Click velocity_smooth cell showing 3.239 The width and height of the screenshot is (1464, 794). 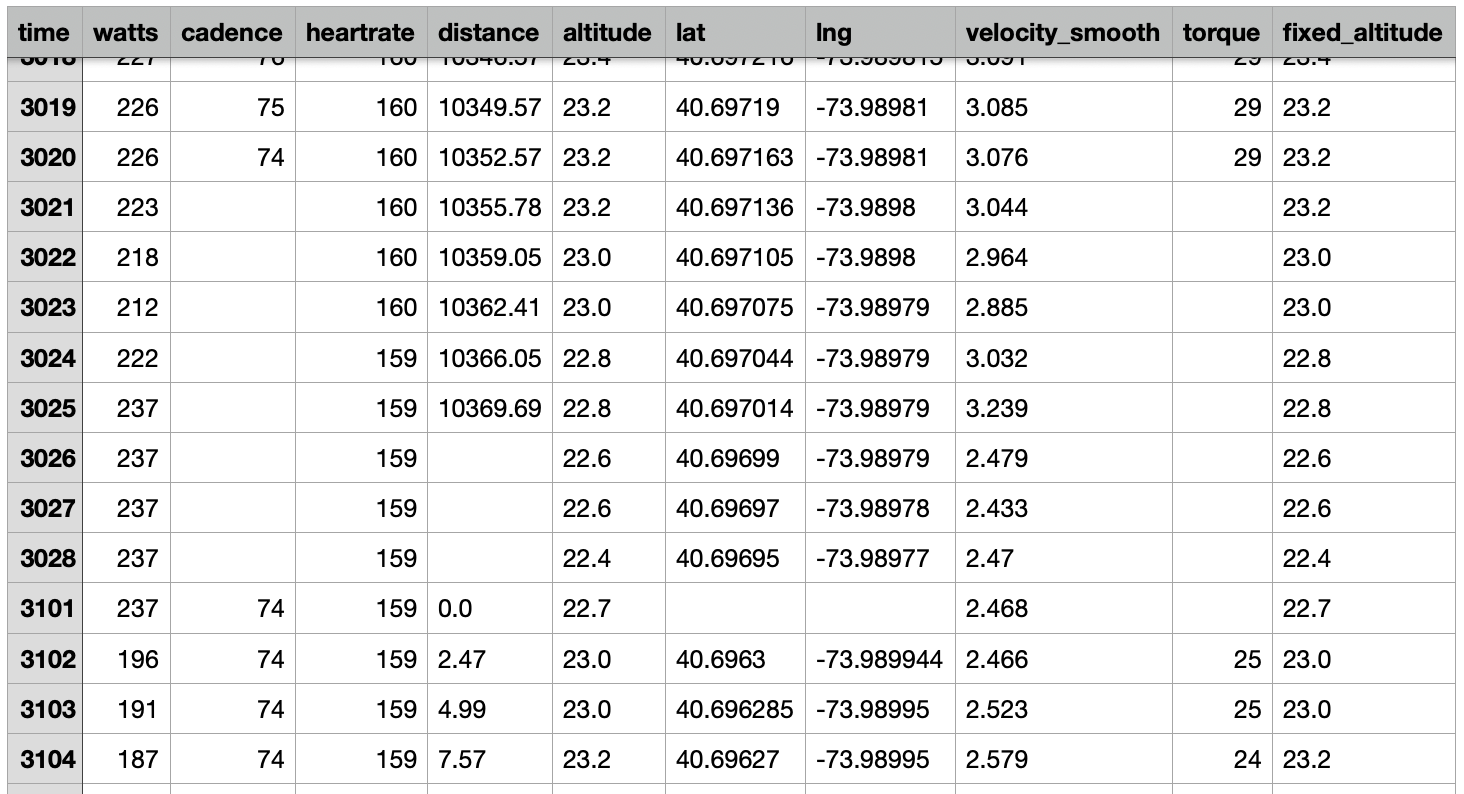tap(1063, 409)
